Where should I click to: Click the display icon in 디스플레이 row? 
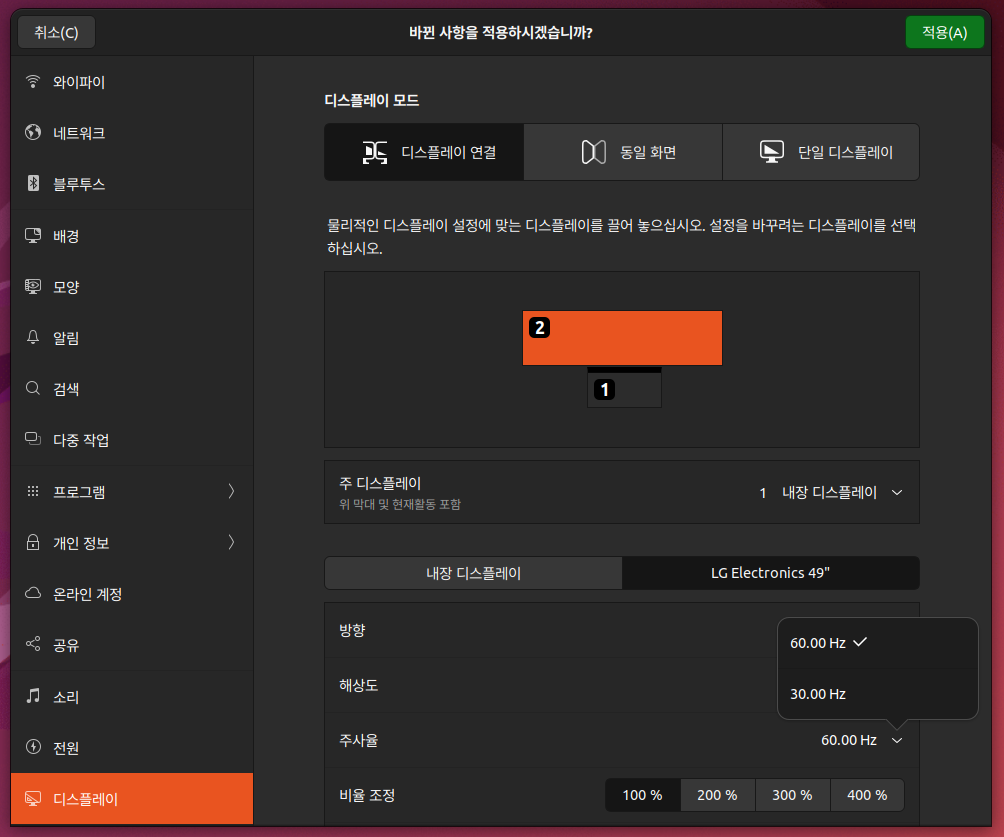pos(33,799)
